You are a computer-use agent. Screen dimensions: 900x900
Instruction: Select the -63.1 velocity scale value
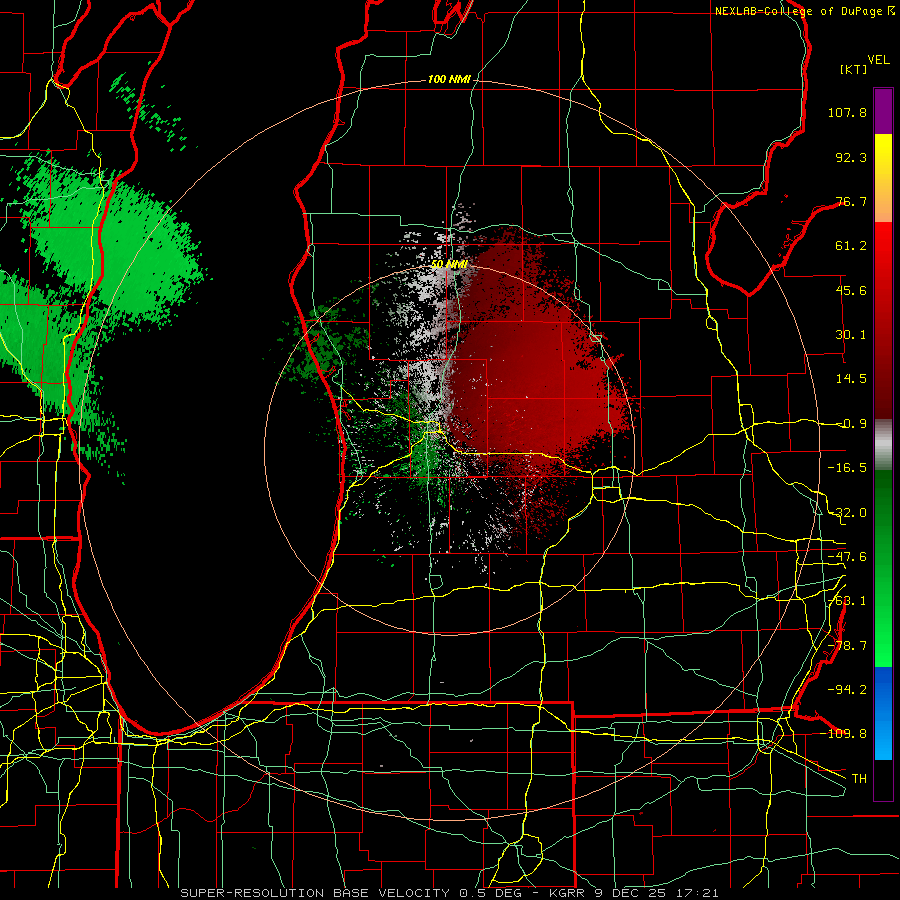click(847, 601)
